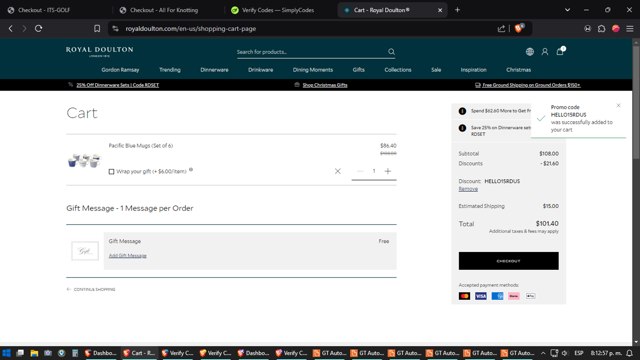Image resolution: width=640 pixels, height=360 pixels.
Task: Open the extensions puzzle icon
Action: tap(602, 29)
